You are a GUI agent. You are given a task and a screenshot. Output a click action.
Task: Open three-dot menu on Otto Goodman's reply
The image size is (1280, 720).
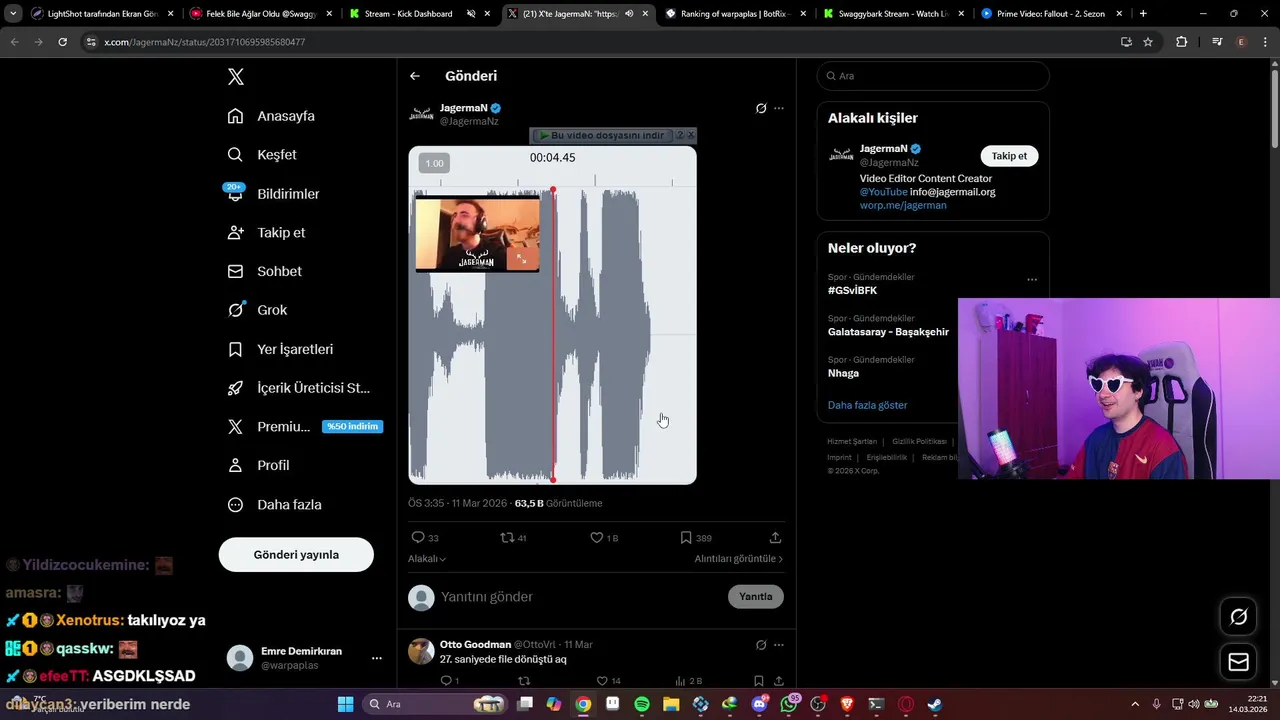click(779, 645)
